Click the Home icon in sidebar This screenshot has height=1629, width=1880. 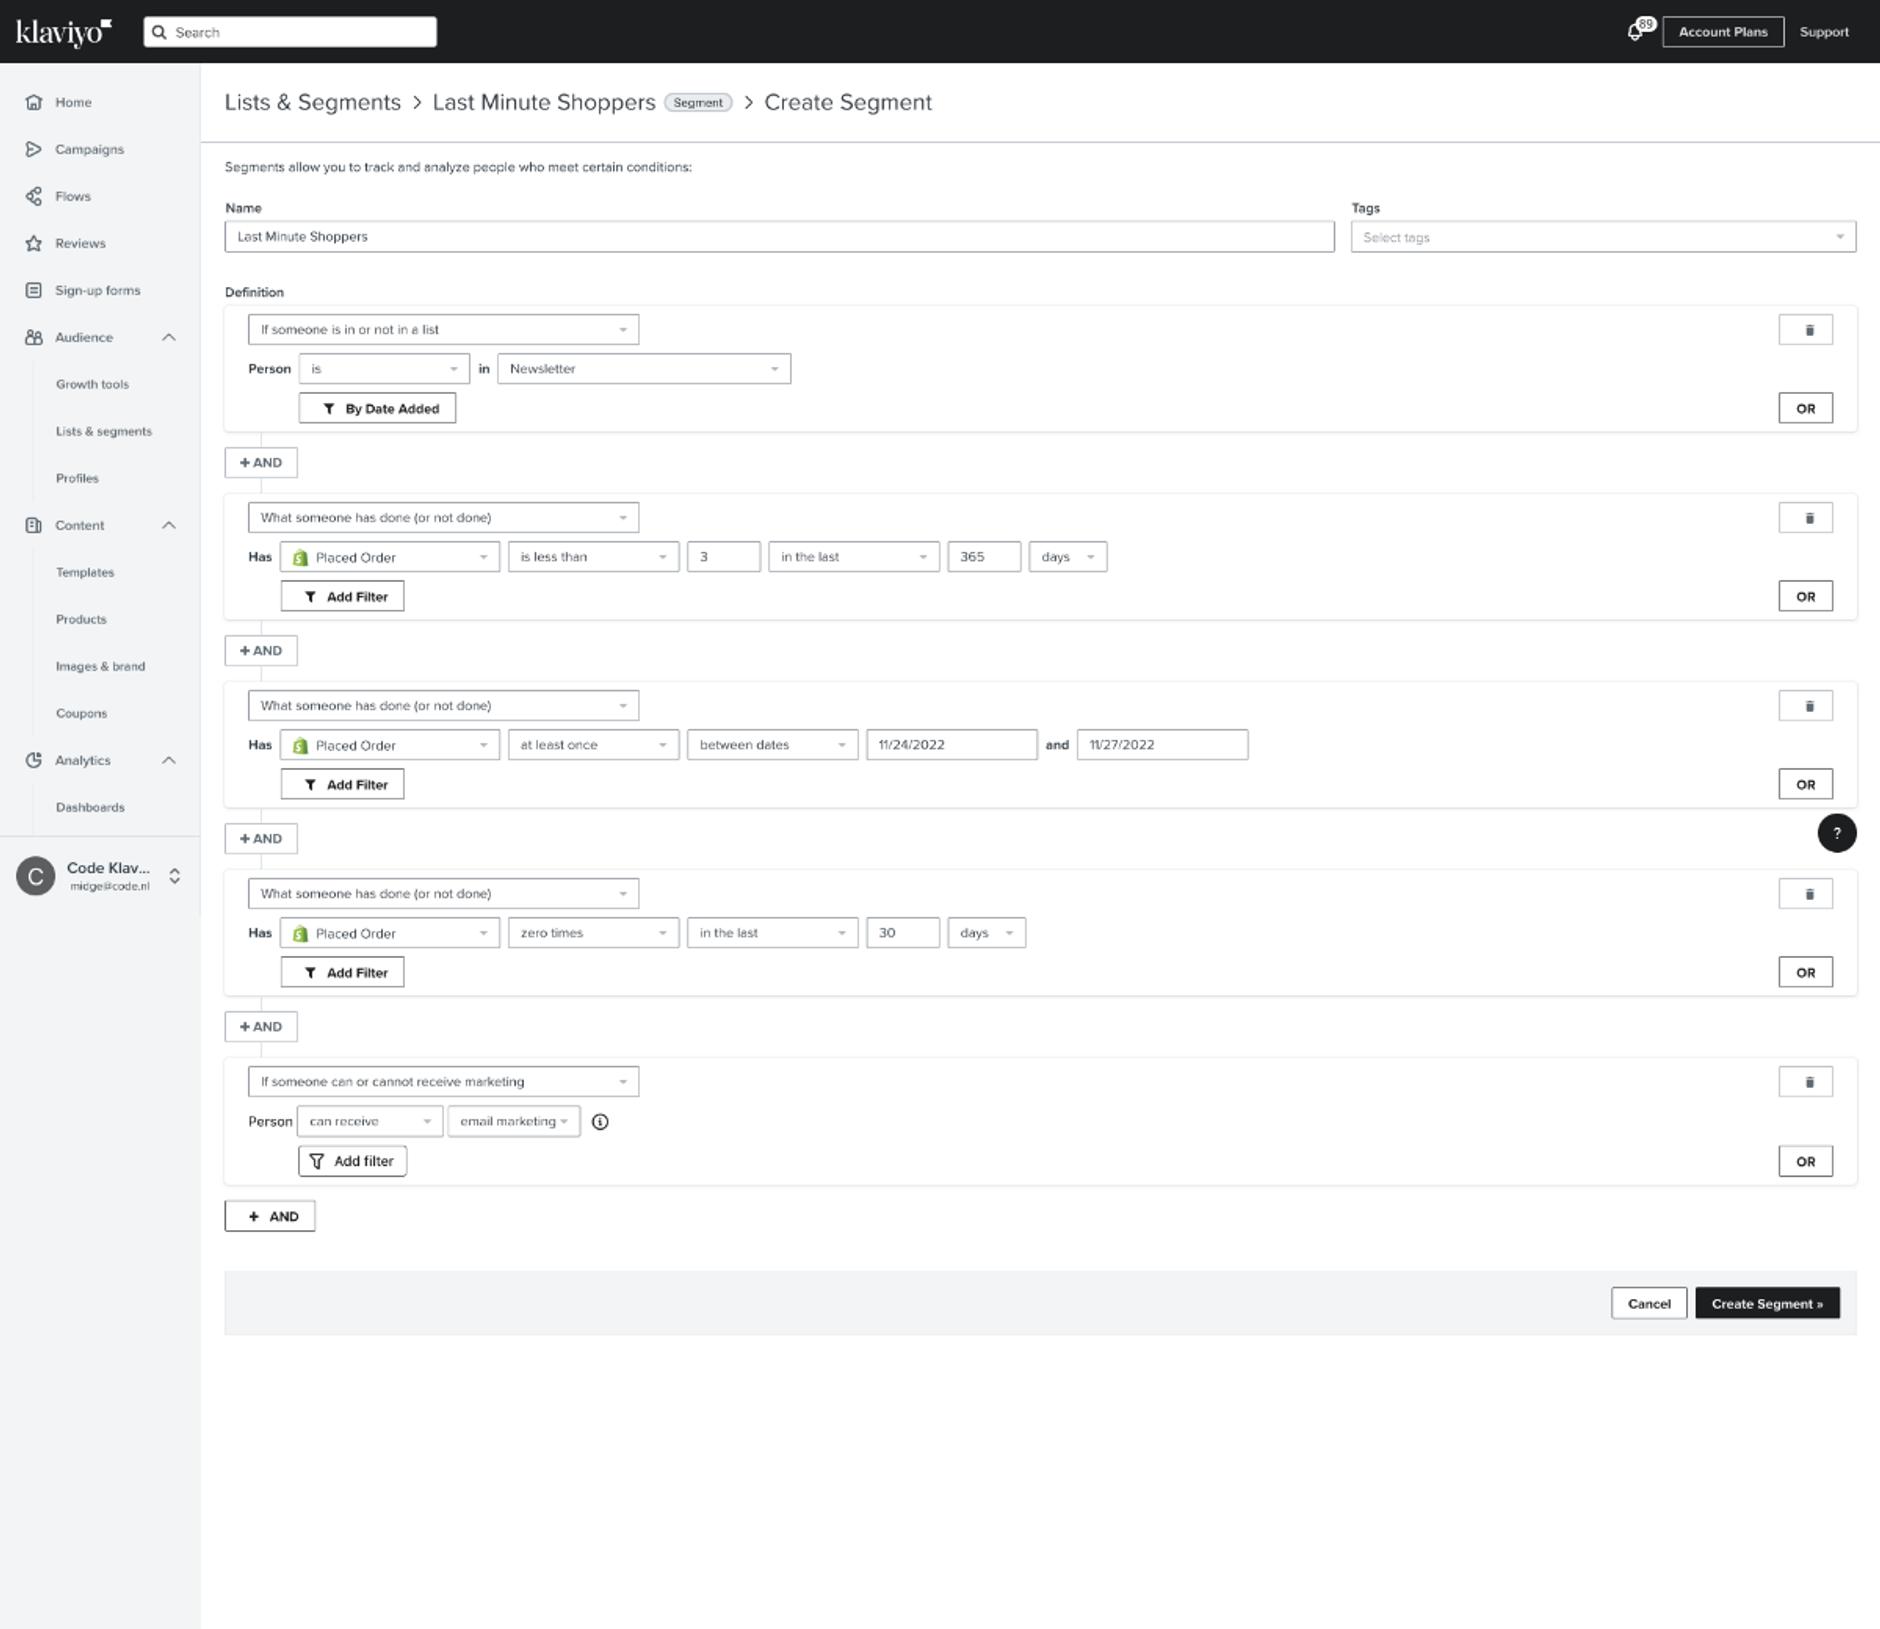point(34,102)
